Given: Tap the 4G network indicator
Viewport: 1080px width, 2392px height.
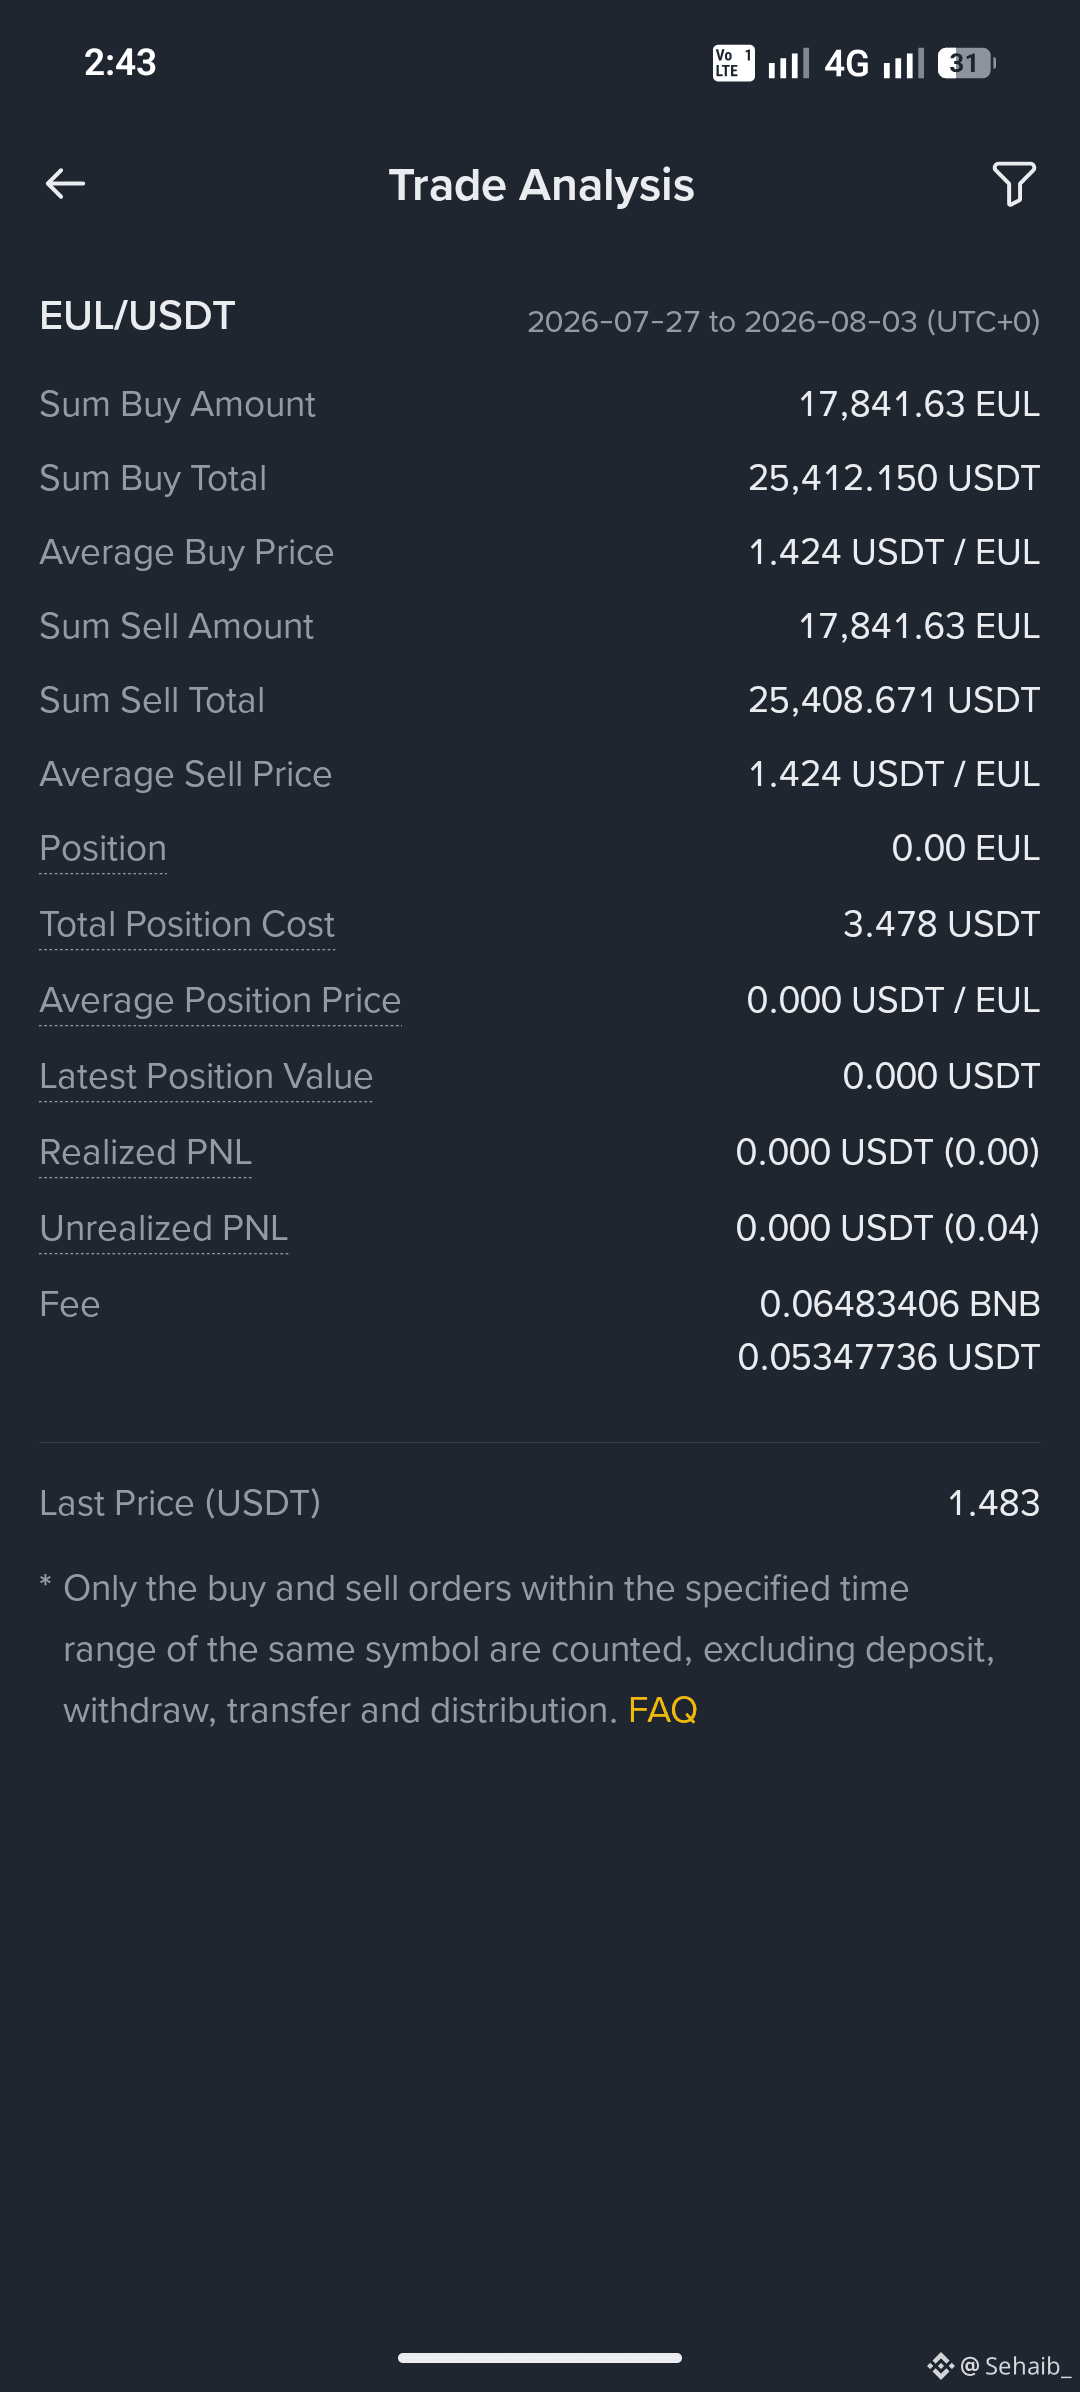Looking at the screenshot, I should (x=846, y=64).
